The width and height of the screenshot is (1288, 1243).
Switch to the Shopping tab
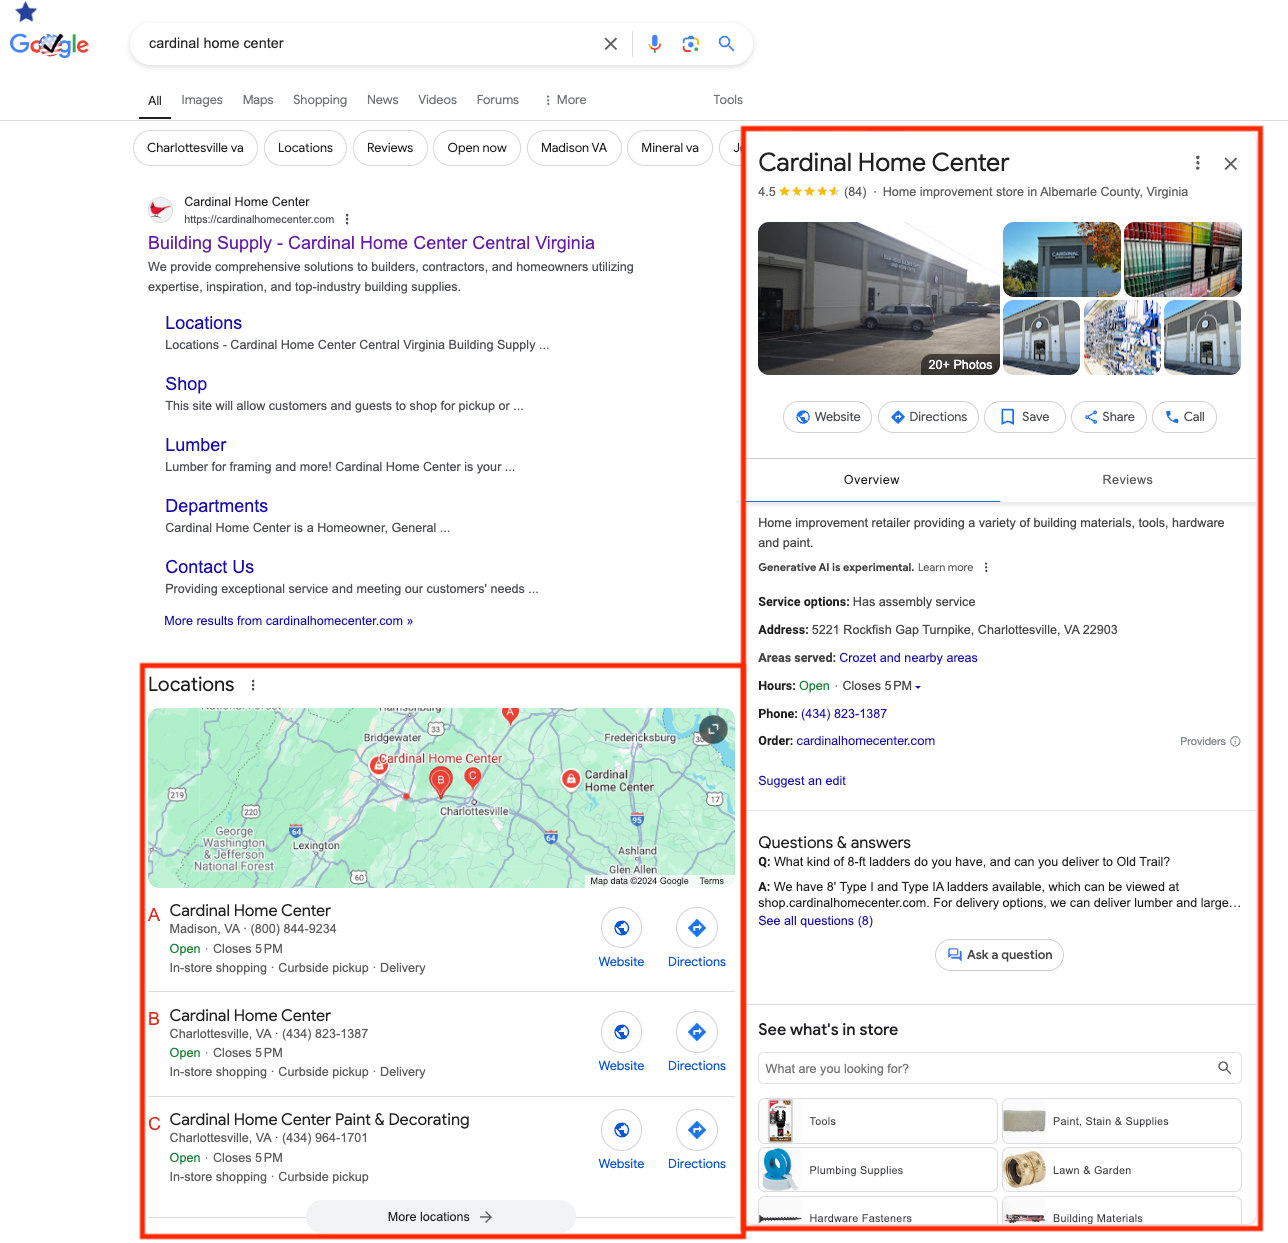pyautogui.click(x=320, y=100)
